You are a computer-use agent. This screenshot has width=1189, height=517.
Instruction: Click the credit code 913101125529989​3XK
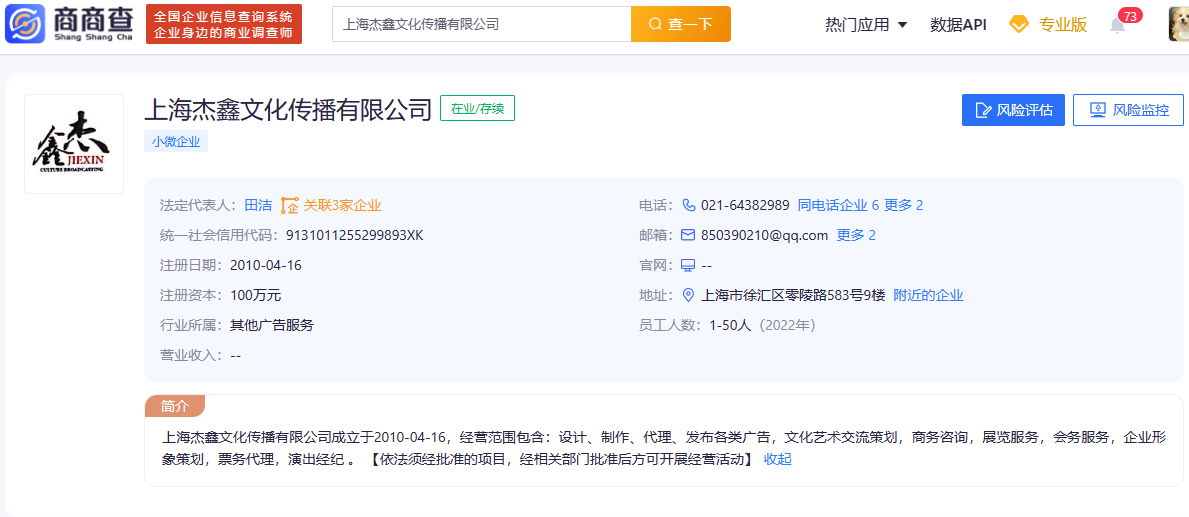tap(355, 235)
